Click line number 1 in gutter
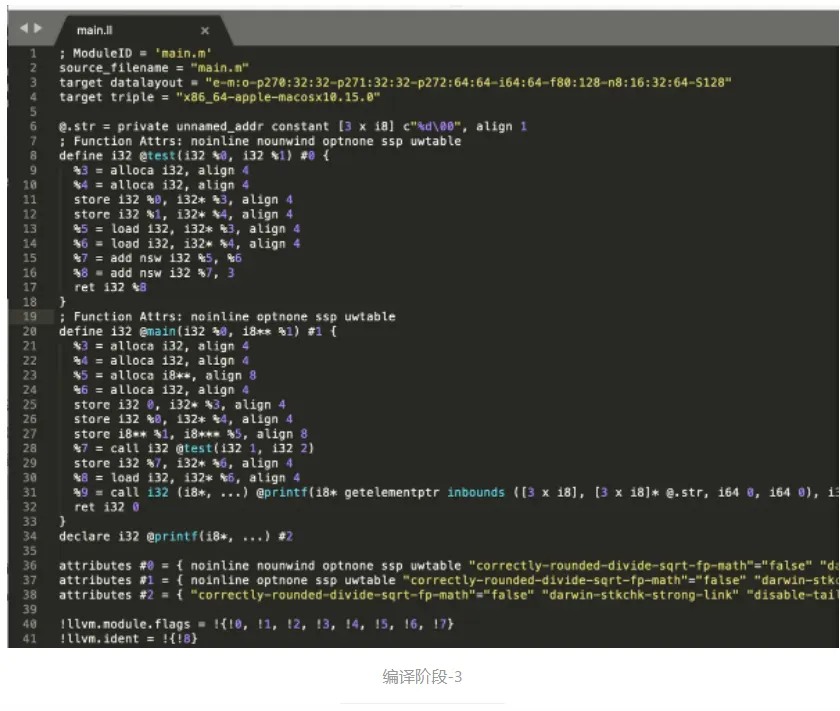Viewport: 840px width, 711px height. [33, 53]
